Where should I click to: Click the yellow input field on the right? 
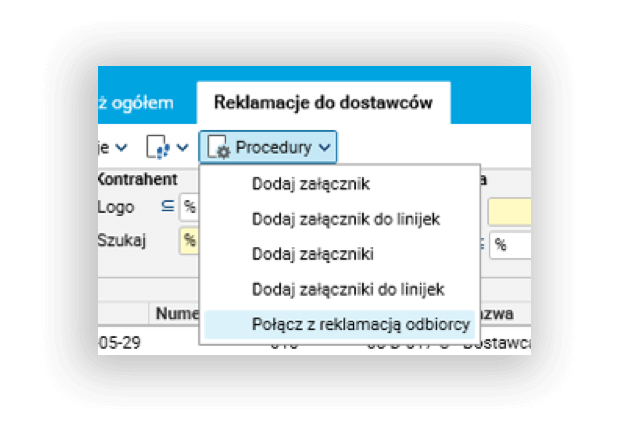coord(509,211)
